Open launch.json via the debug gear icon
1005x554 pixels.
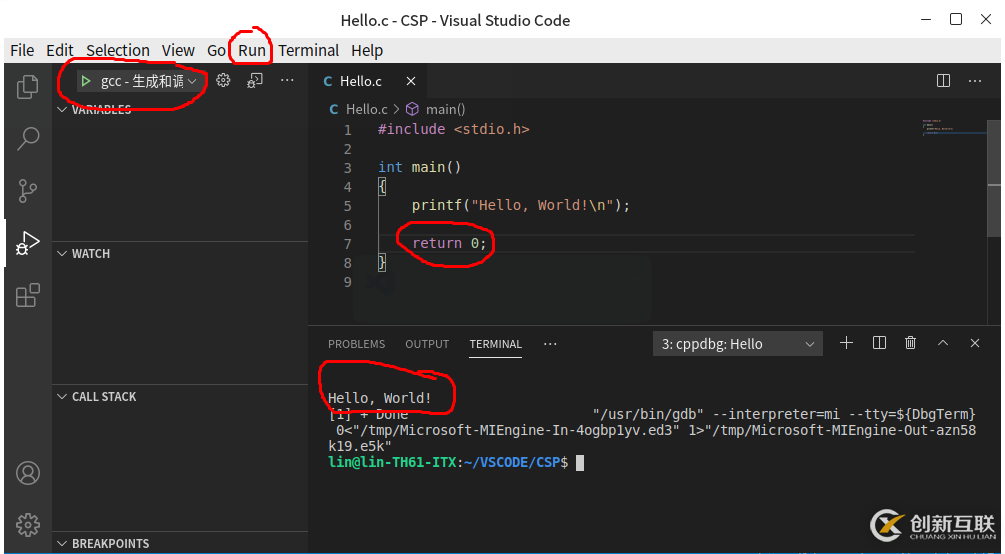coord(223,80)
